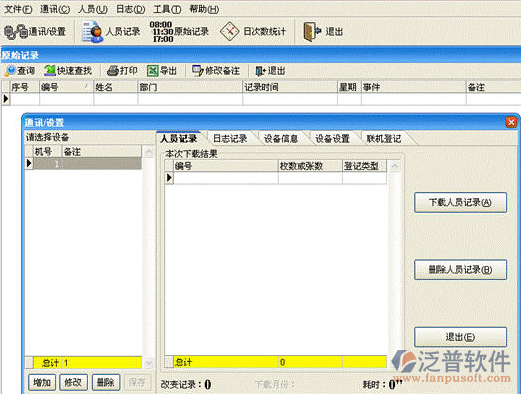
Task: Click the 删除人员记录(B) button
Action: tap(460, 270)
